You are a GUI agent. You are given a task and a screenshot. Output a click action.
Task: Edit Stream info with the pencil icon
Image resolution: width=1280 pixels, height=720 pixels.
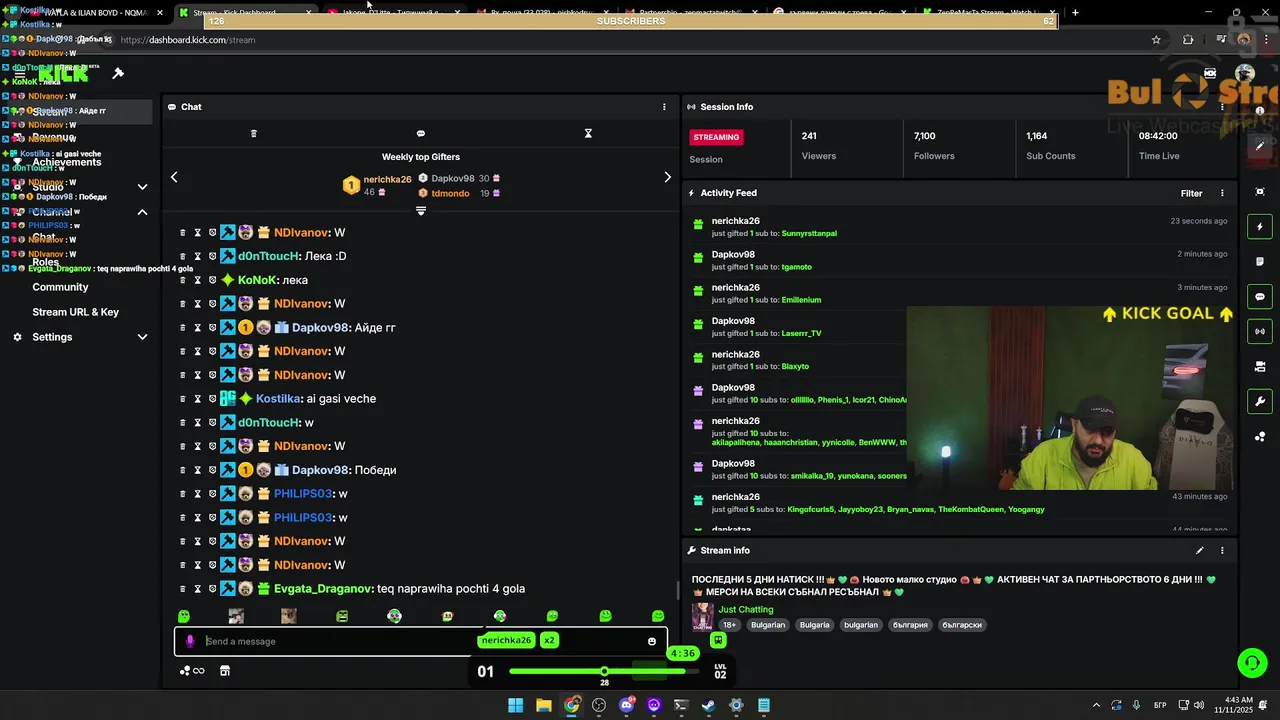coord(1200,550)
